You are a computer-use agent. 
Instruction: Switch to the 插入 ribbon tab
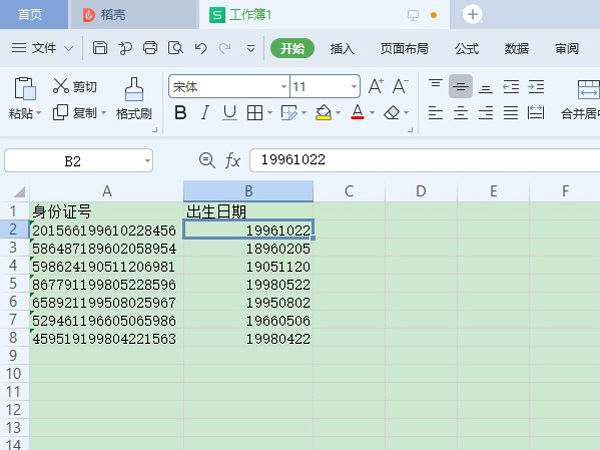point(342,48)
